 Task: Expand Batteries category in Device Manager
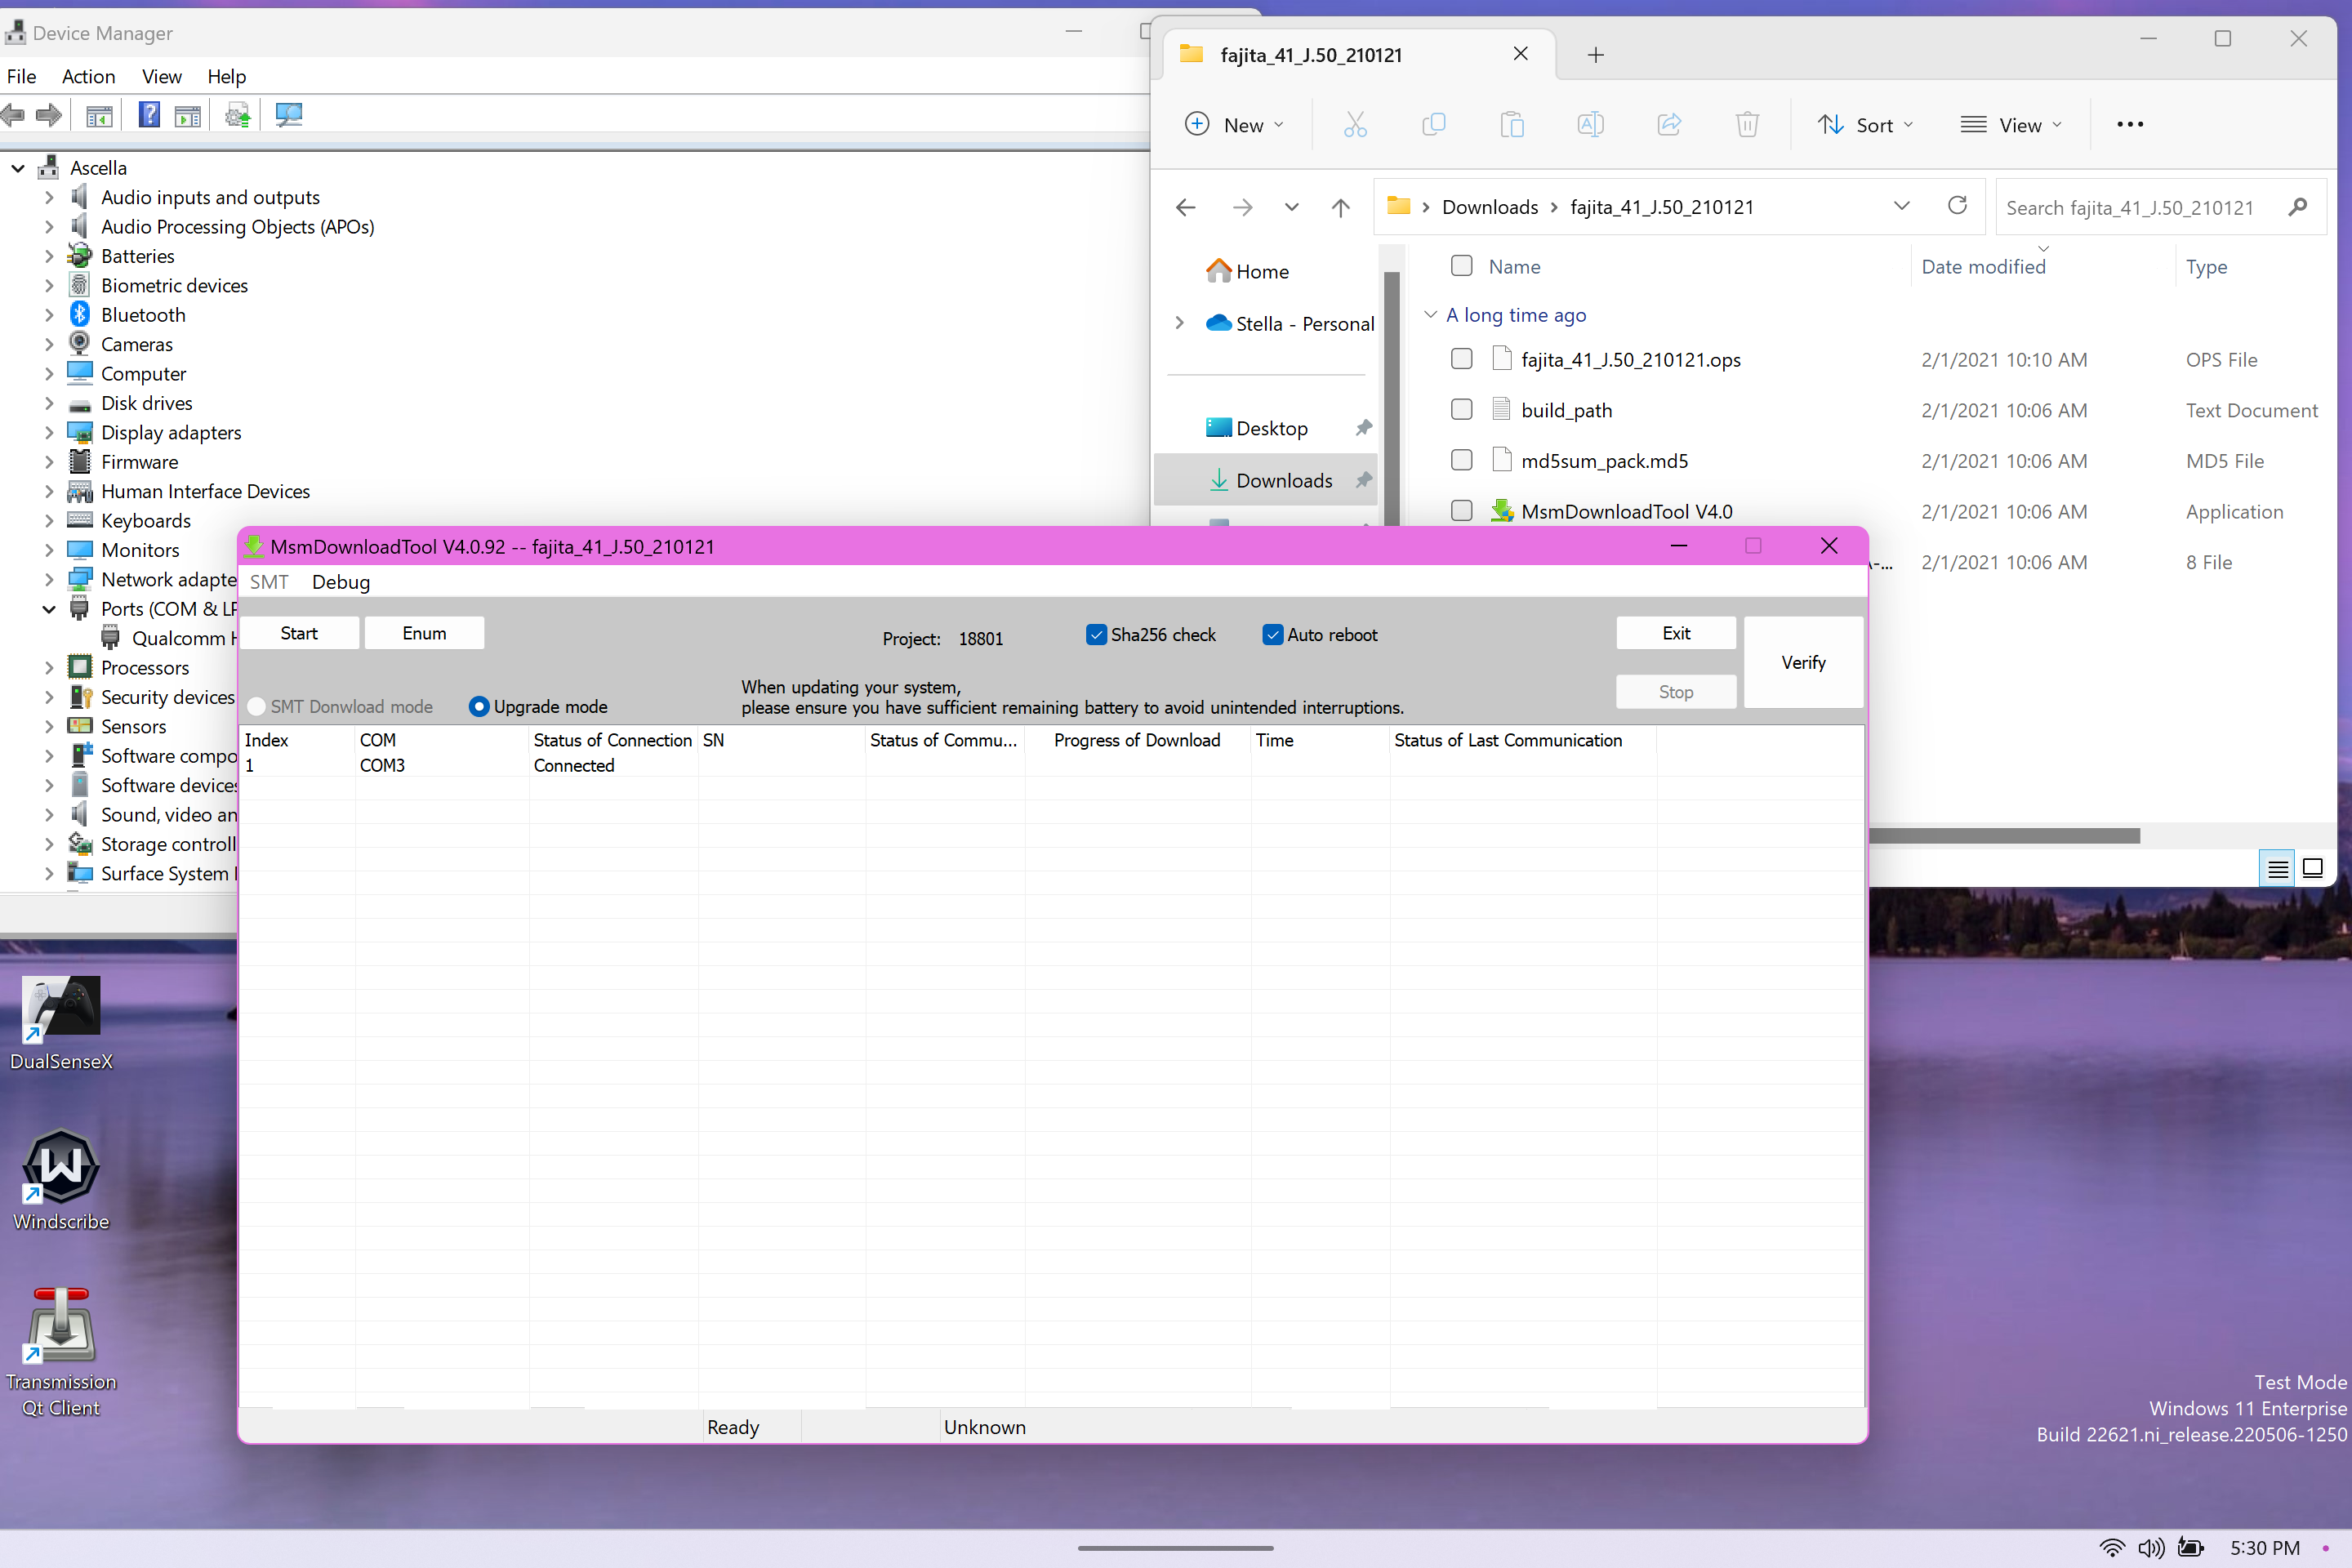click(47, 254)
